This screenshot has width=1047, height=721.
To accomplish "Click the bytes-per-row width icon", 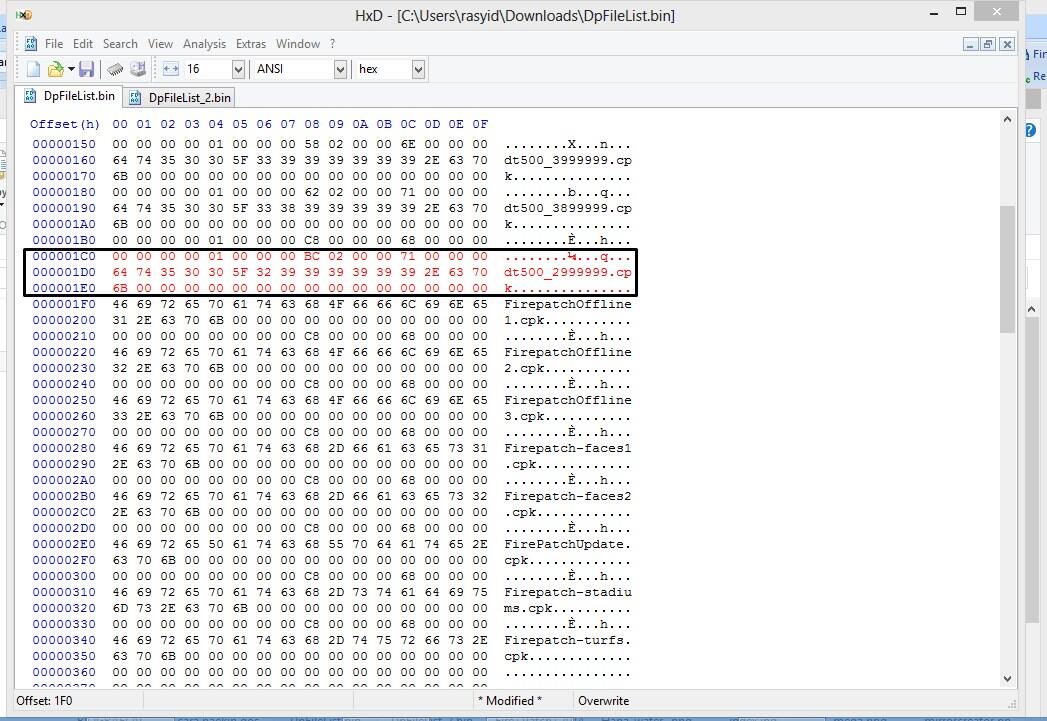I will [170, 69].
